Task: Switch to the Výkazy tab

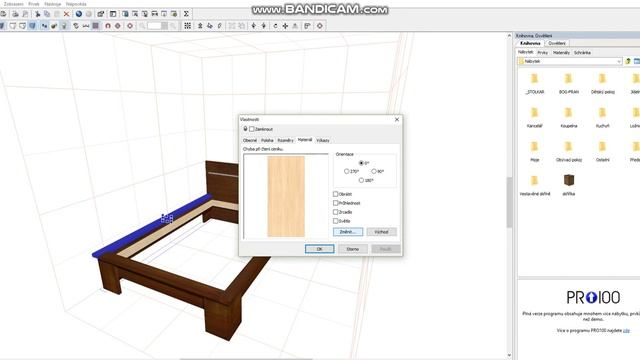Action: tap(322, 140)
